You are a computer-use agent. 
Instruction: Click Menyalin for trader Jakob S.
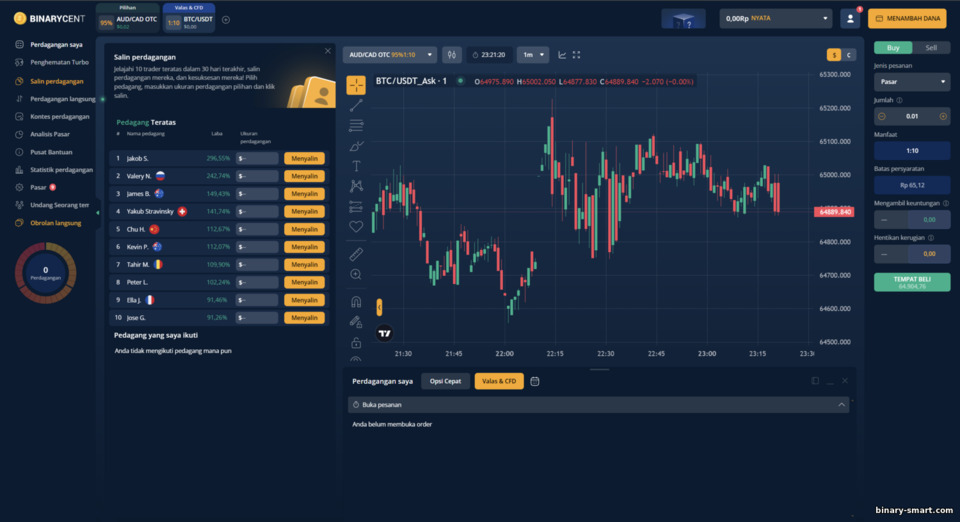point(304,158)
